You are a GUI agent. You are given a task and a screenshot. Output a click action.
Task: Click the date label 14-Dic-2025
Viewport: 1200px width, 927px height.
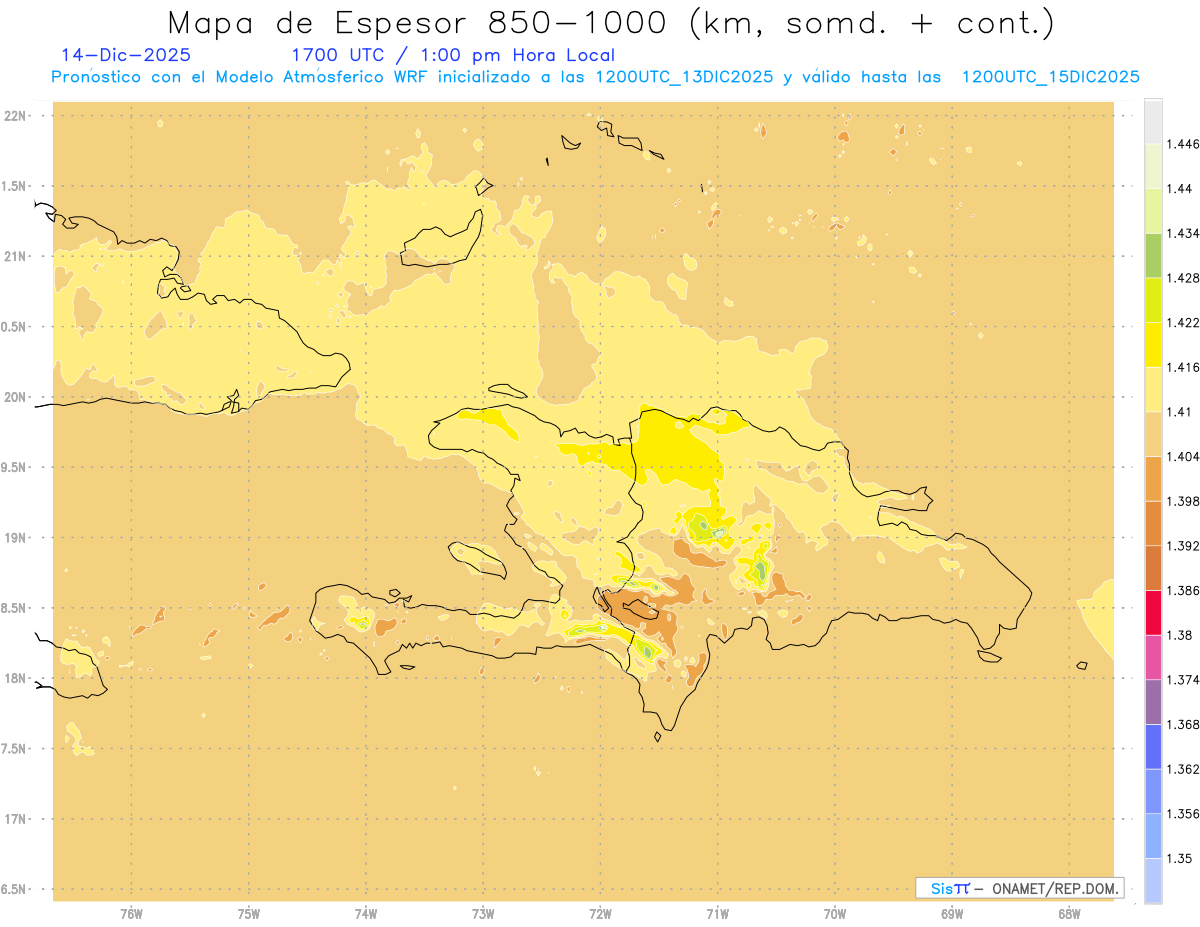125,55
